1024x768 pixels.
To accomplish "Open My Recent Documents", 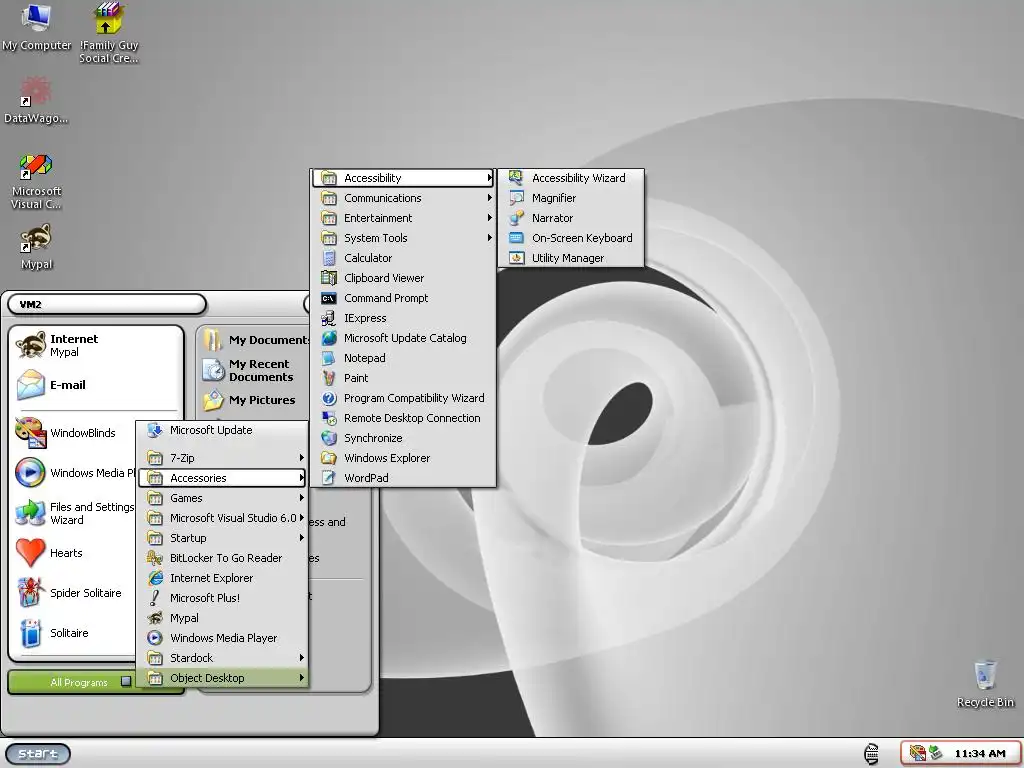I will [255, 370].
